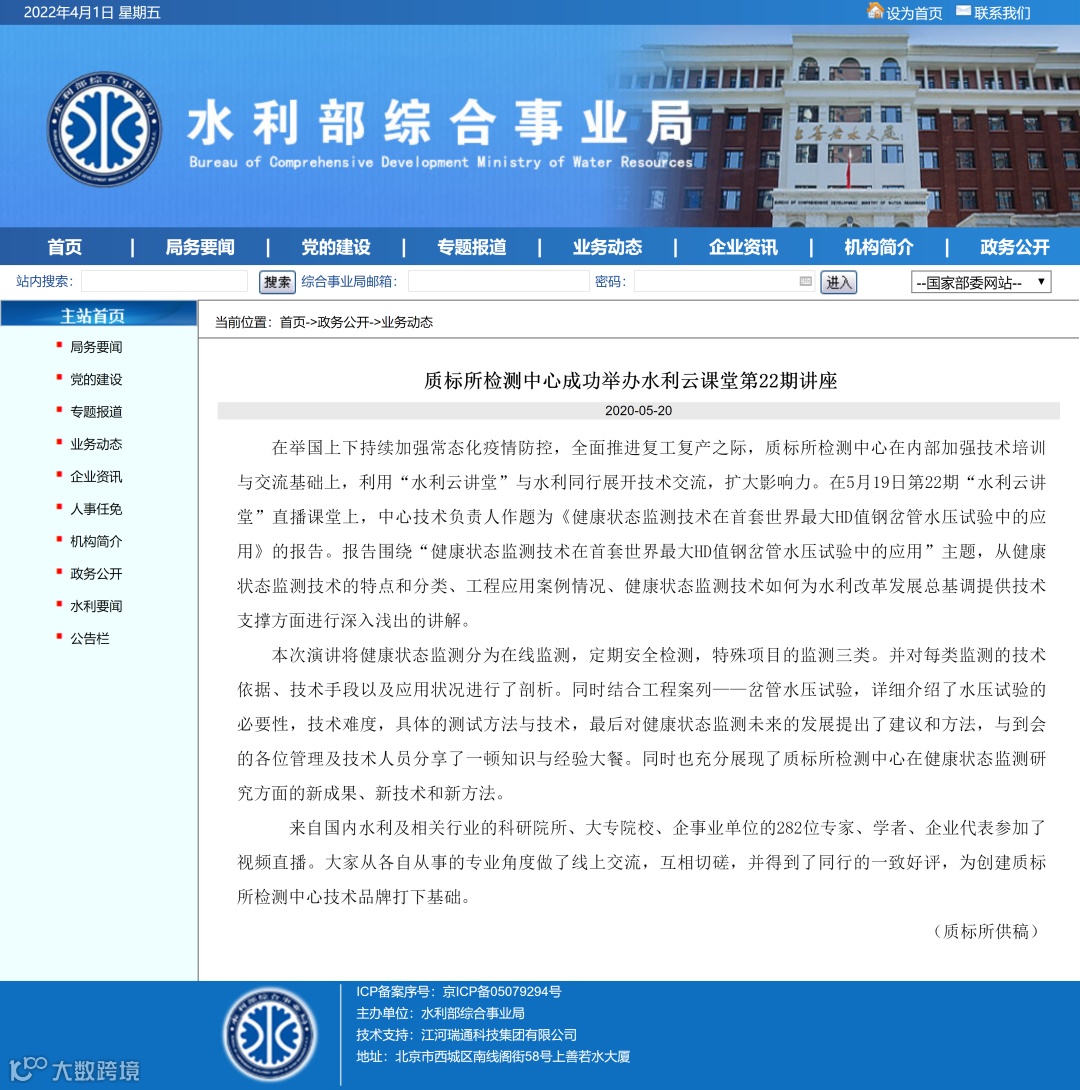
Task: Click the （质标所供稿） credit line
Action: pos(985,932)
